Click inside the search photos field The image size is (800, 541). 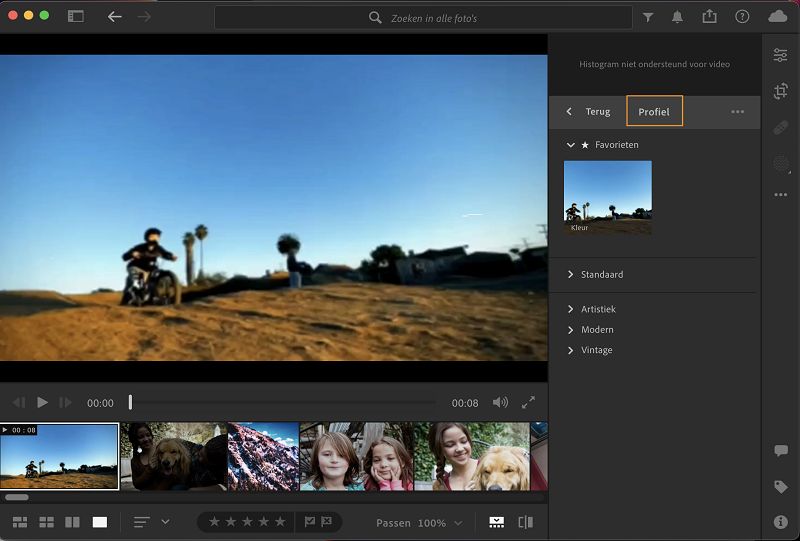pyautogui.click(x=423, y=18)
